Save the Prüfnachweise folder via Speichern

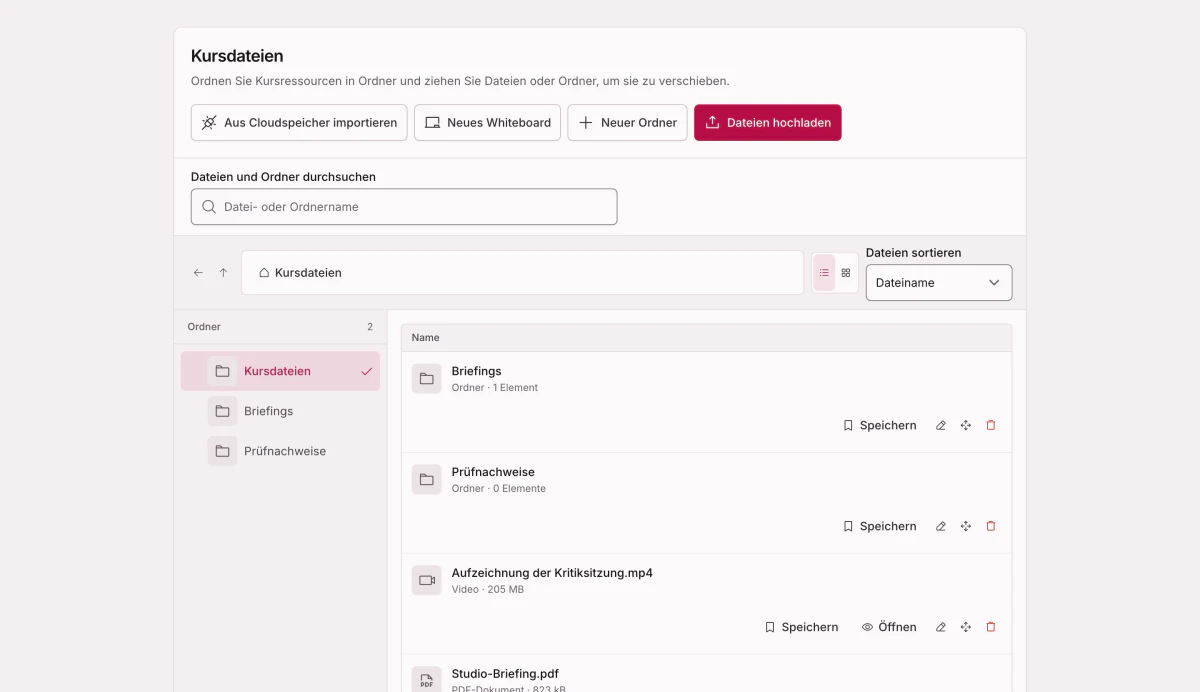click(879, 527)
